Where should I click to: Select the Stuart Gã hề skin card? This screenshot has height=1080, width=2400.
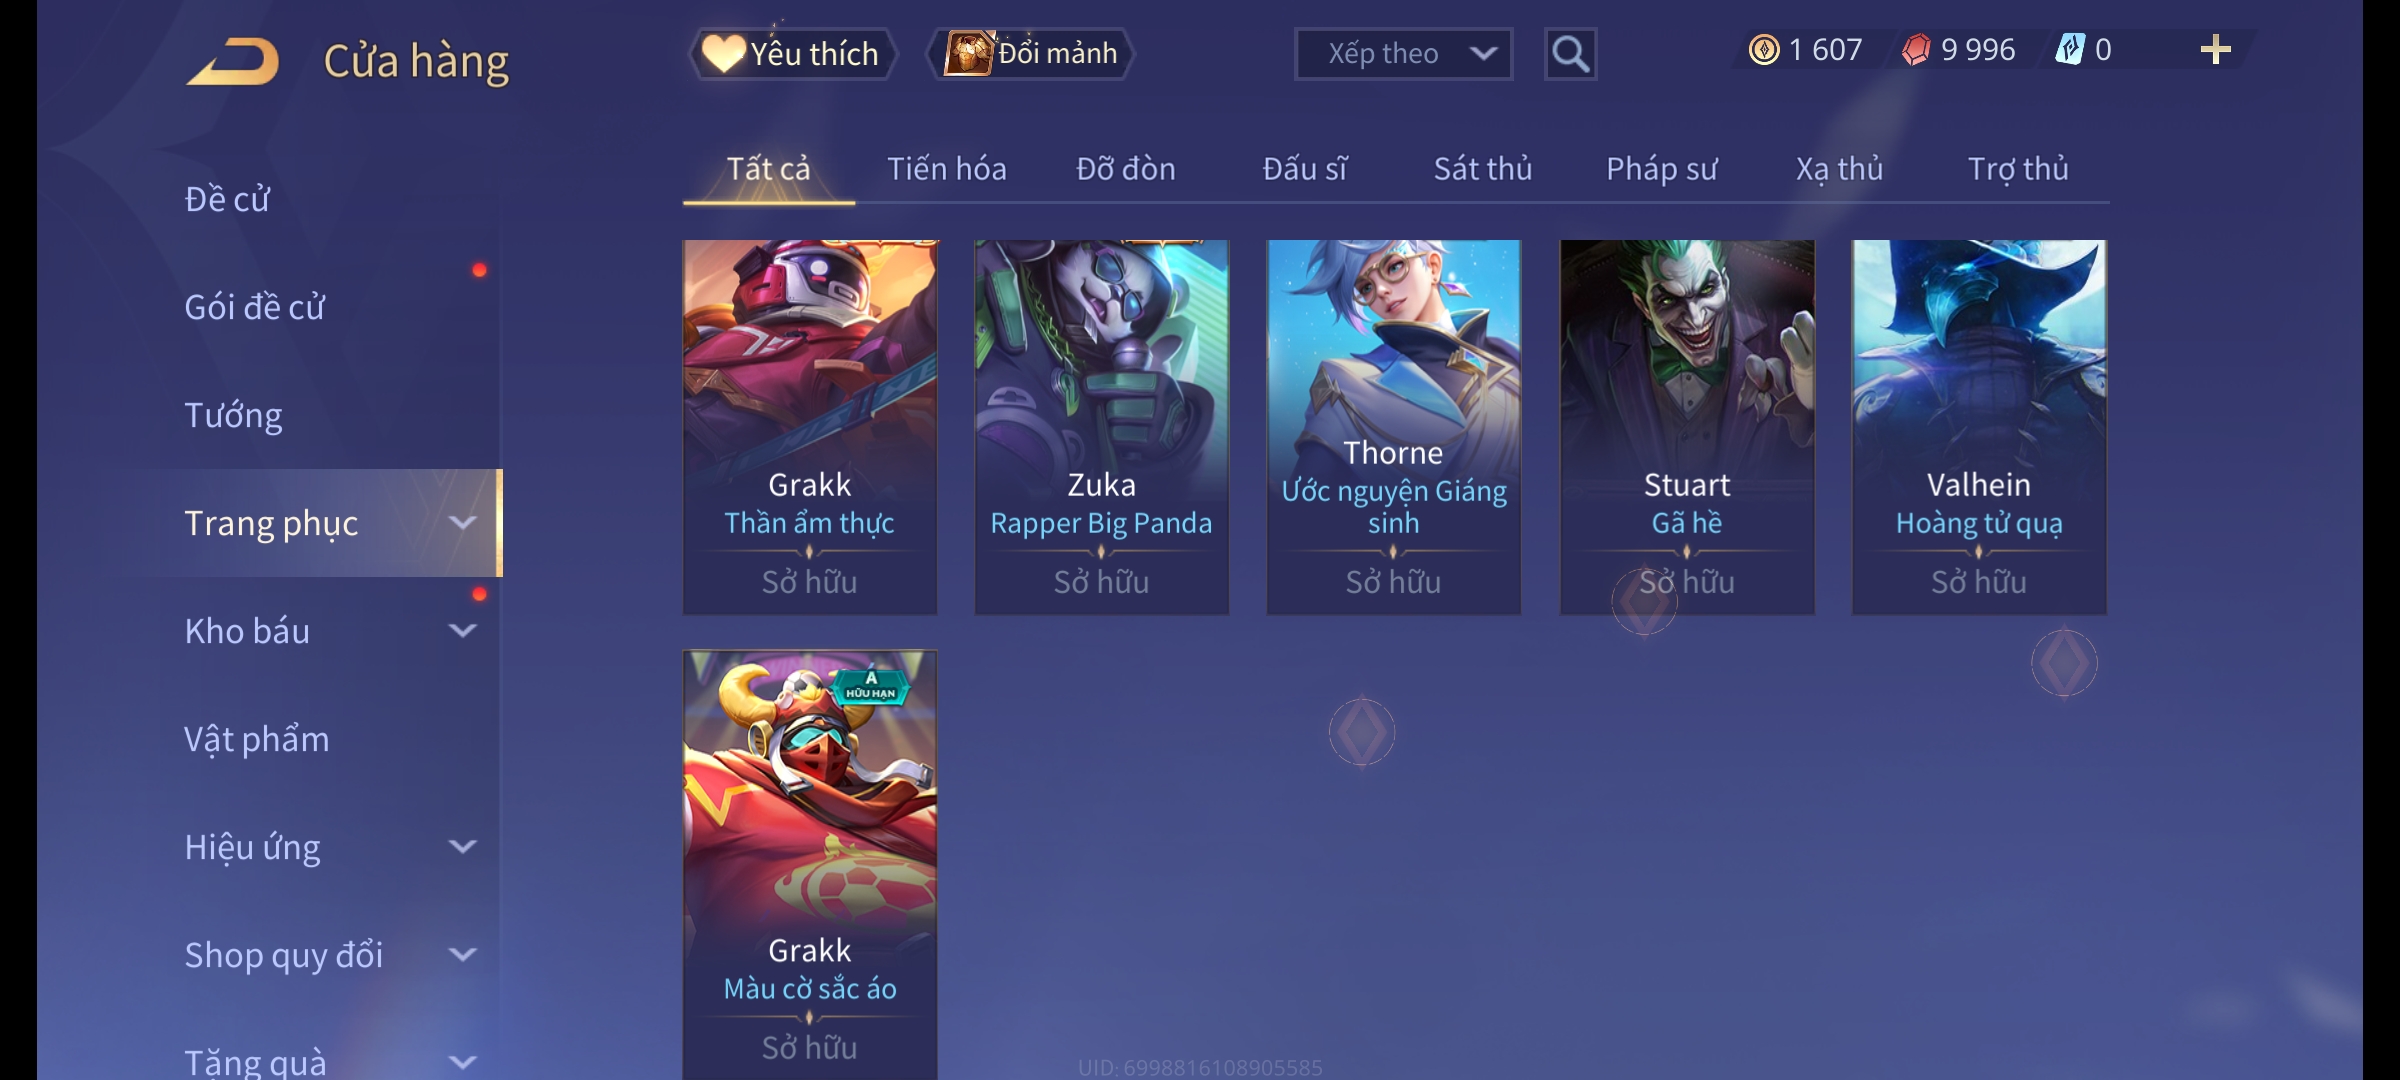(1687, 427)
